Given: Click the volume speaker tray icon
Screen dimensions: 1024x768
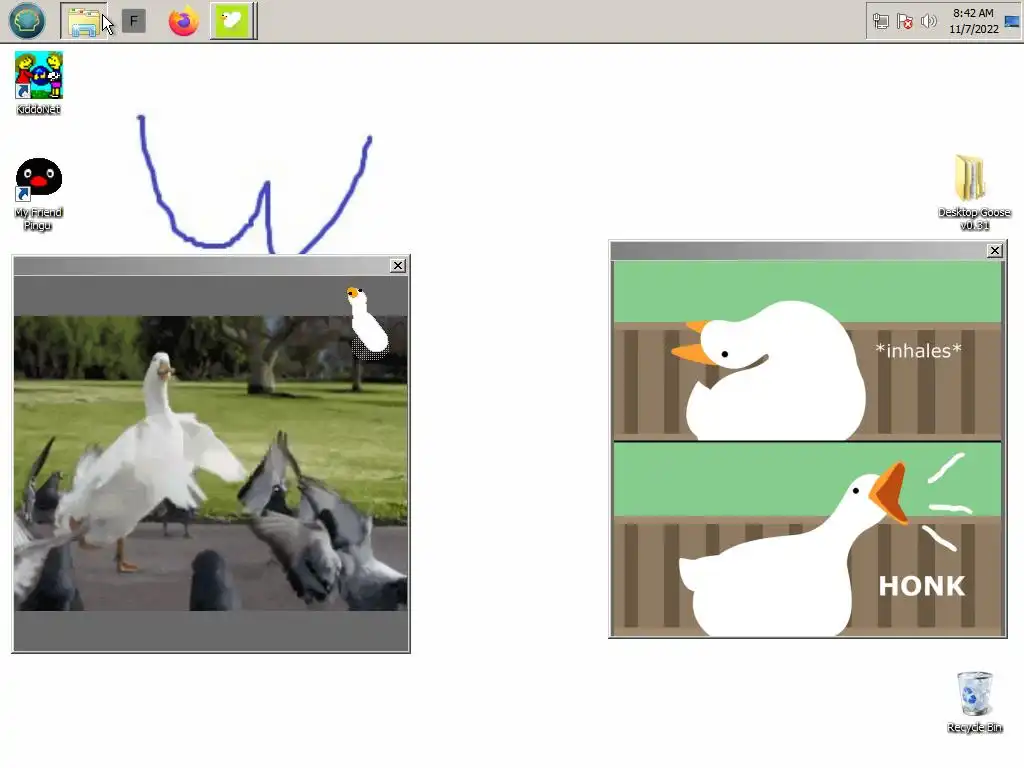Looking at the screenshot, I should pyautogui.click(x=928, y=22).
